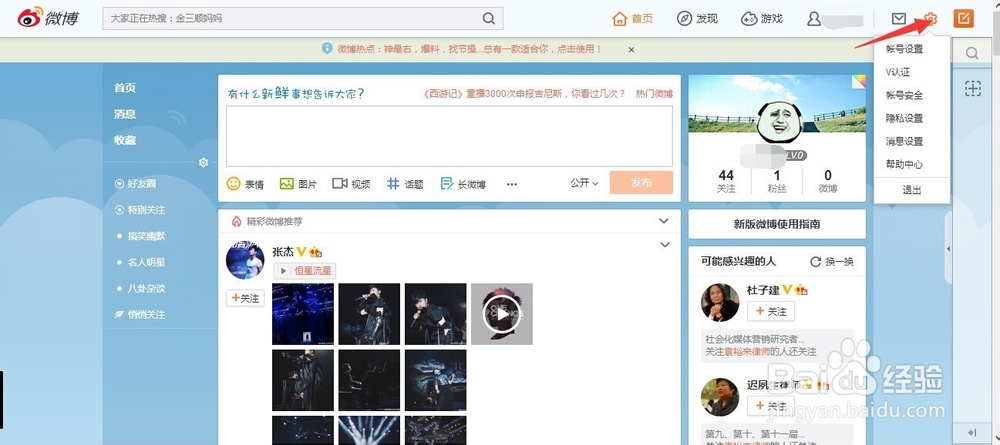Refresh suggestions with 换一换
The width and height of the screenshot is (1000, 445).
click(832, 261)
